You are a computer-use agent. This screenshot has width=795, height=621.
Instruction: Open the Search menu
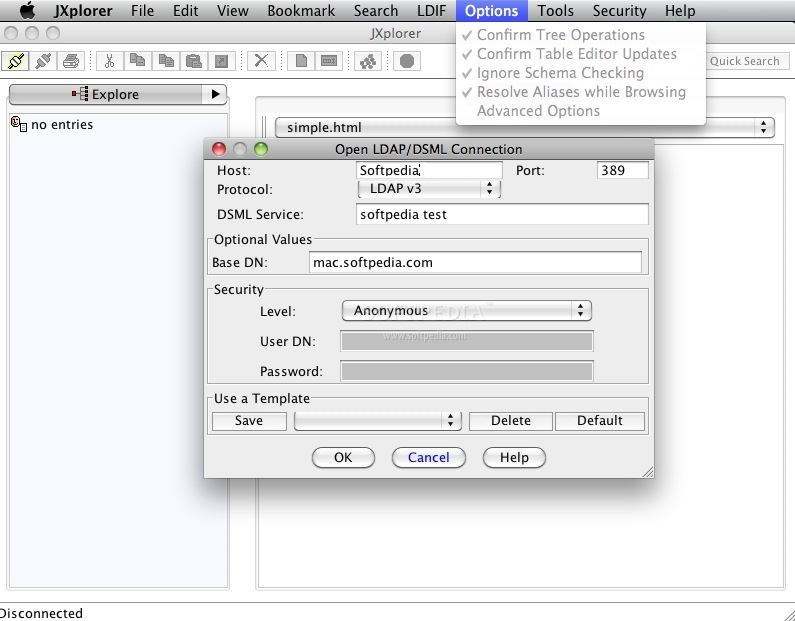pos(376,11)
